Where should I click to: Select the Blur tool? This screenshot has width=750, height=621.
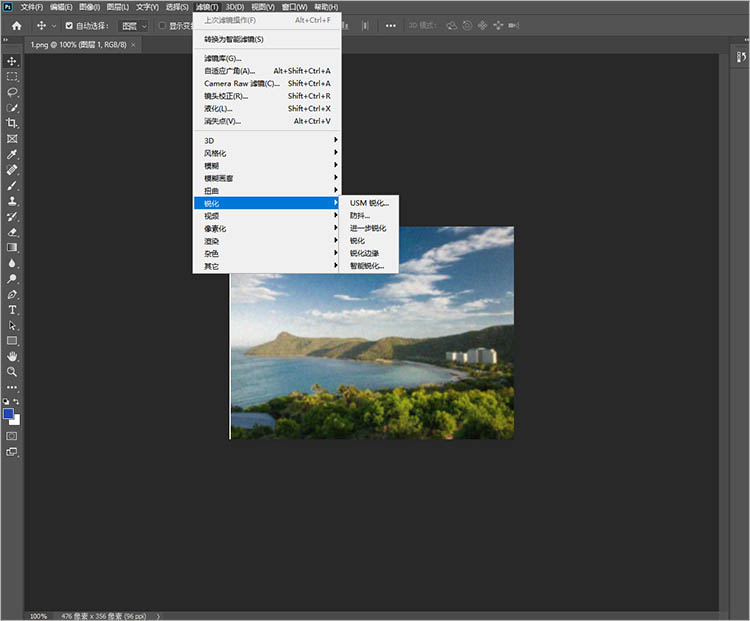click(12, 263)
